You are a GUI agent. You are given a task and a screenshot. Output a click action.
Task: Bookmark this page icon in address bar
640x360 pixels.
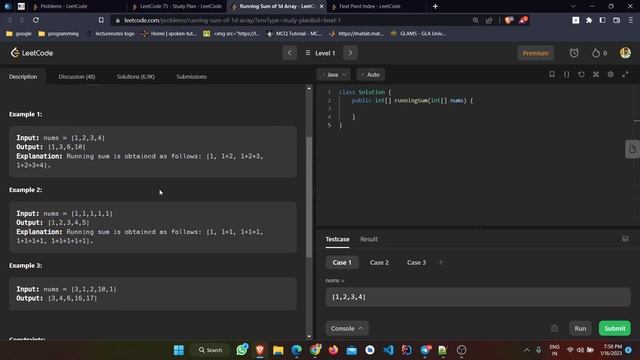tap(101, 20)
